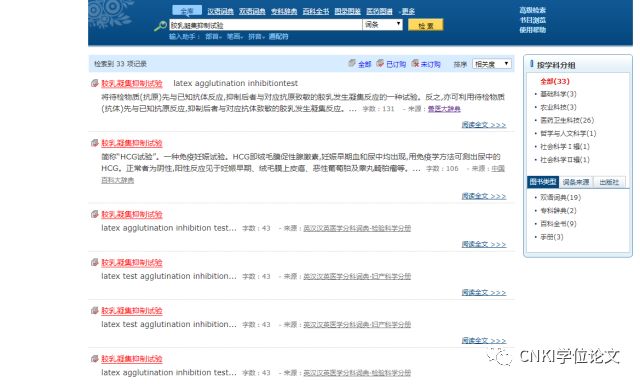Open title link of the HCG试验 result
The image size is (640, 384).
coord(132,143)
